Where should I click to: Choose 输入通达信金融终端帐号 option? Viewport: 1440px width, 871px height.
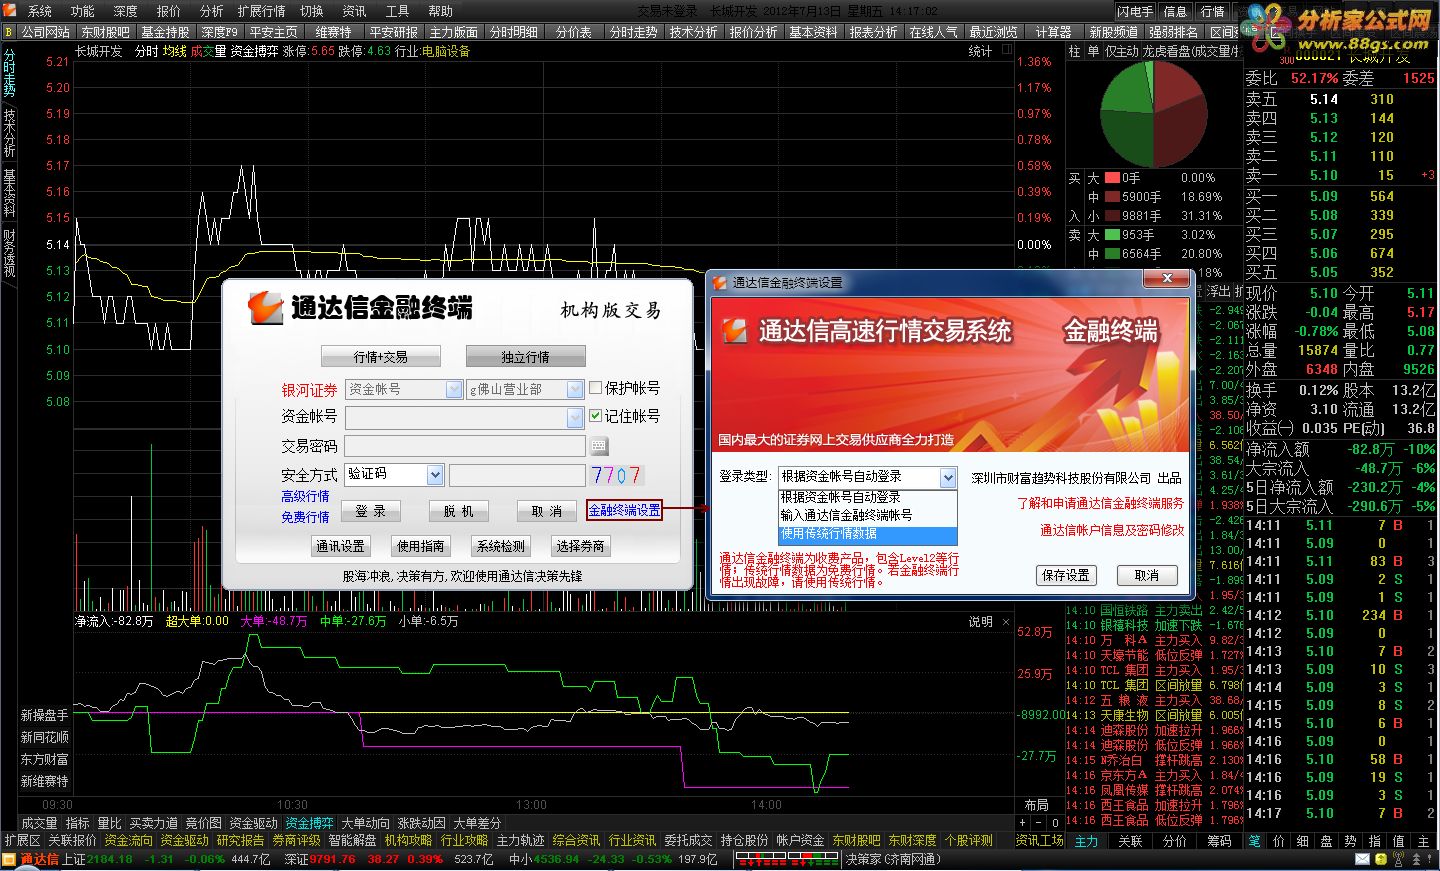(x=868, y=515)
